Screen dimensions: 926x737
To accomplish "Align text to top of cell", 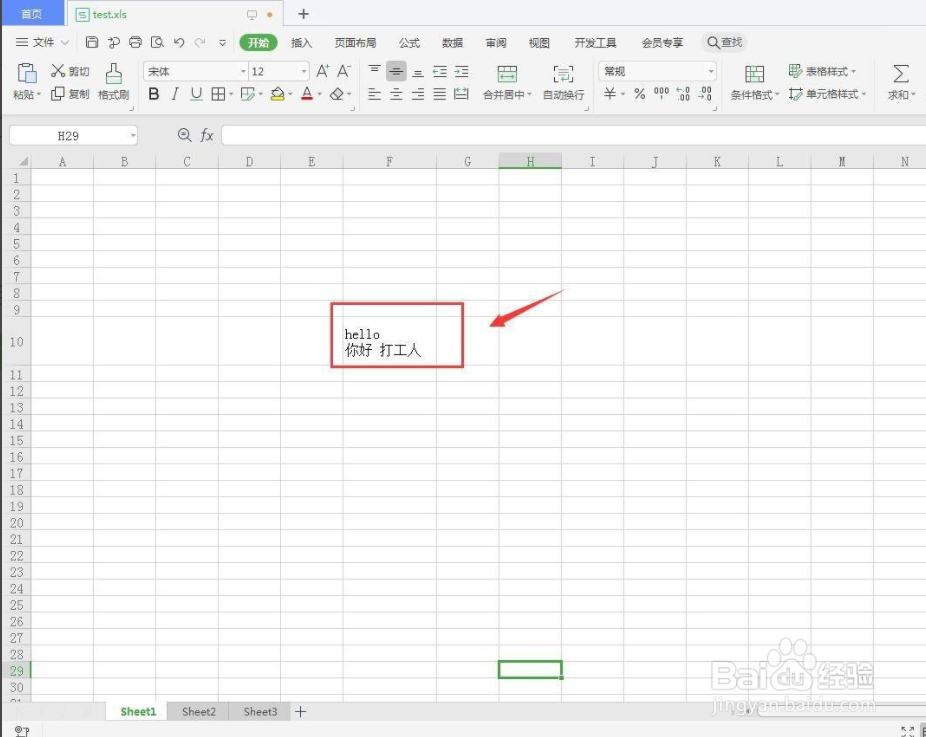I will point(374,71).
